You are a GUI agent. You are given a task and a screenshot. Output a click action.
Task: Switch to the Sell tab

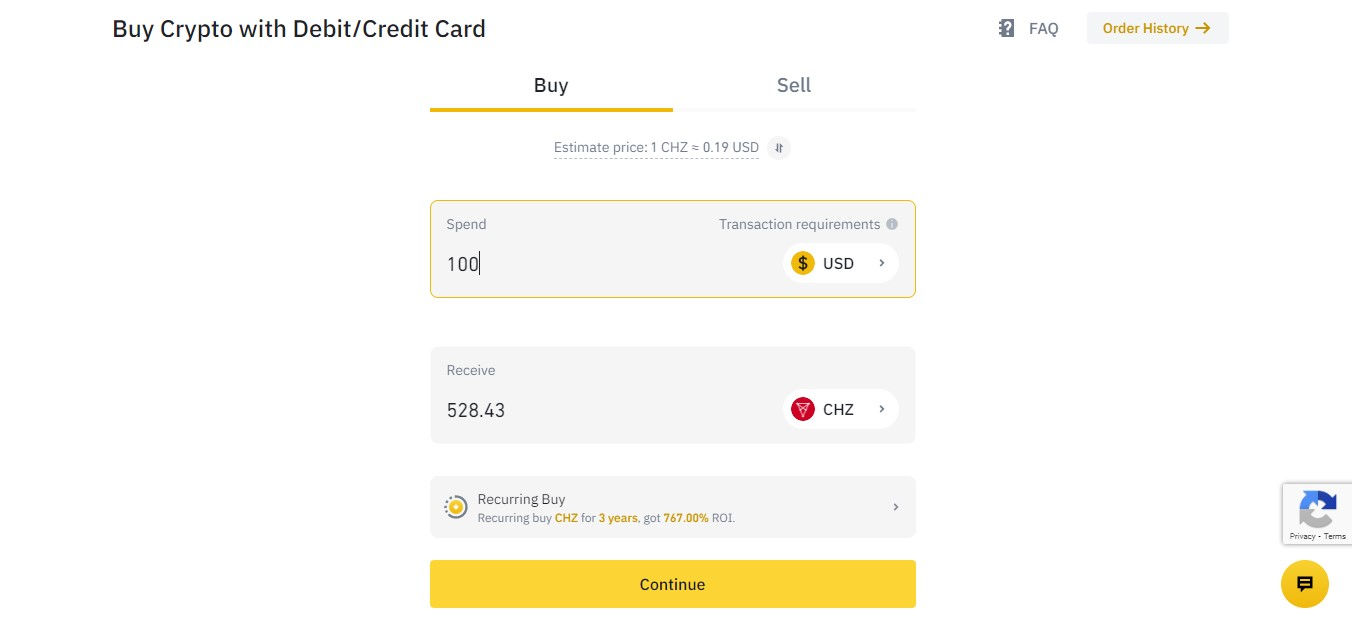[x=793, y=86]
